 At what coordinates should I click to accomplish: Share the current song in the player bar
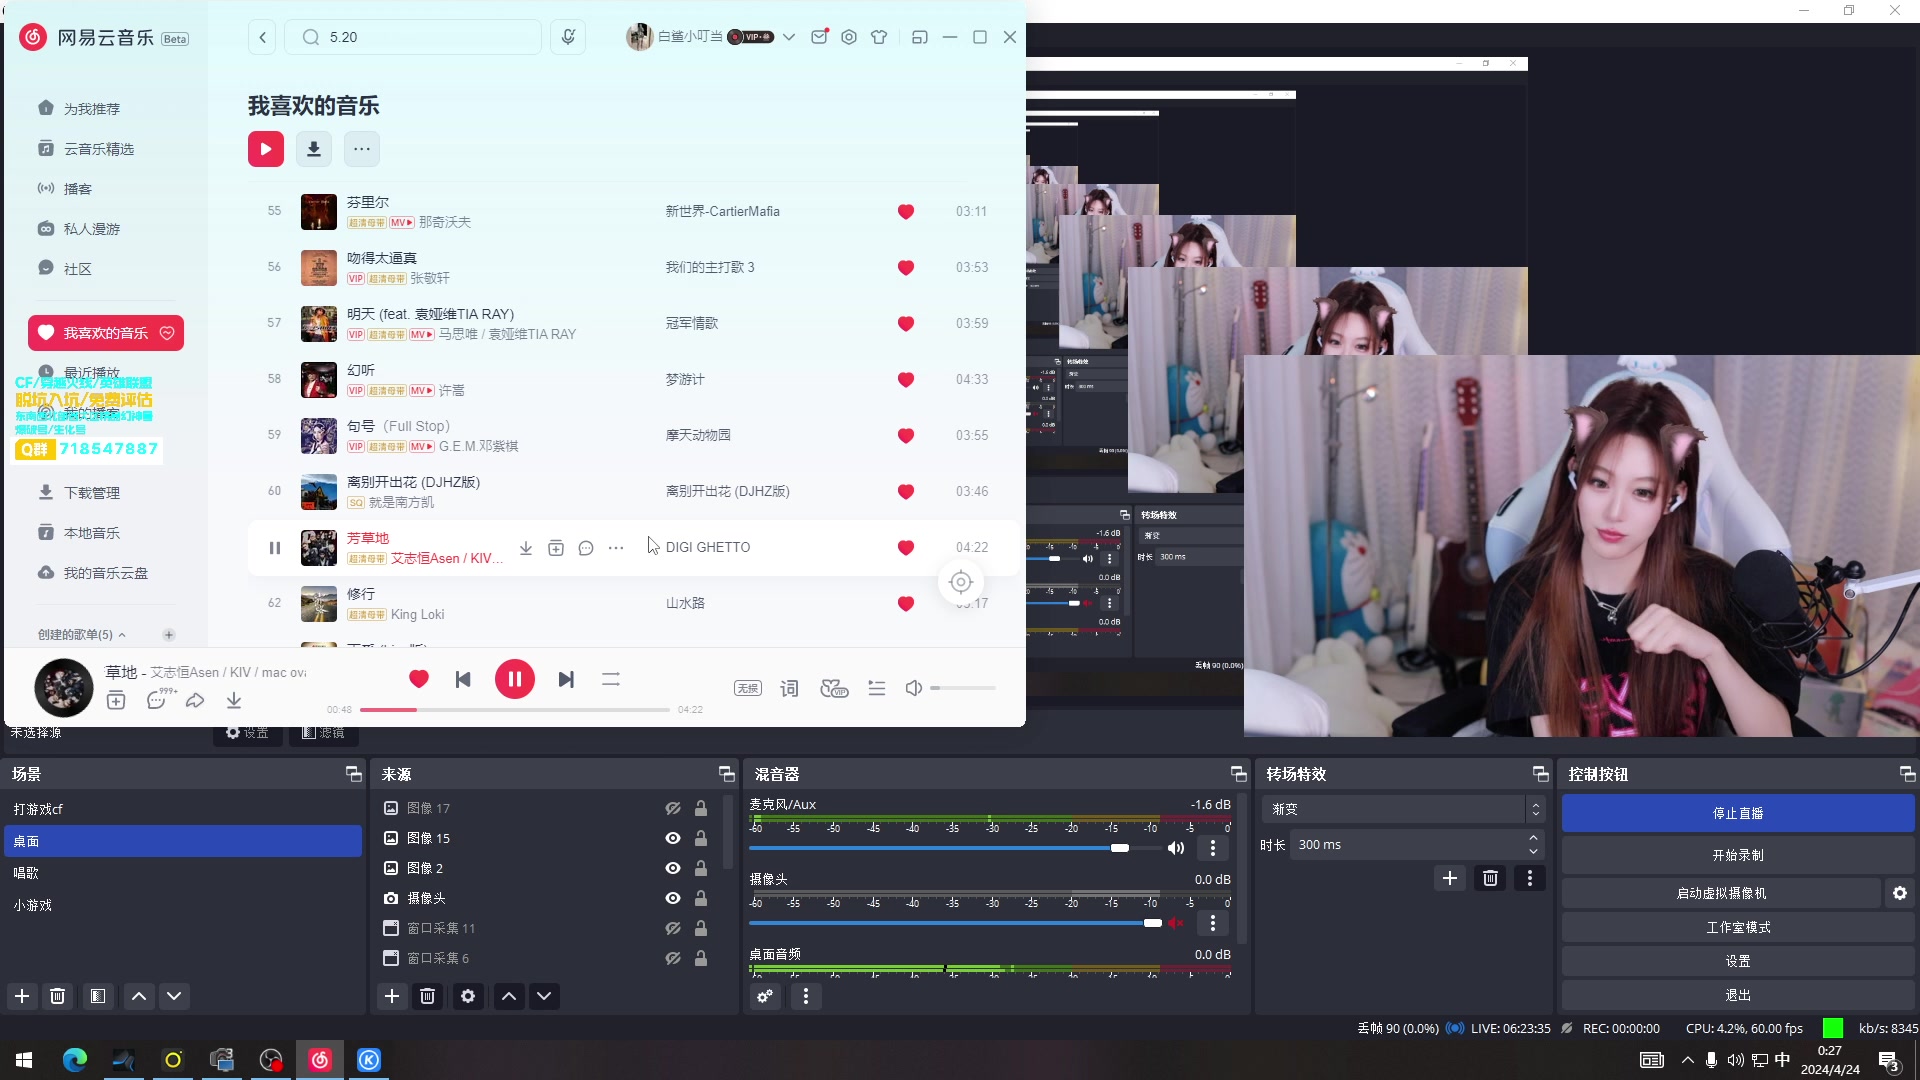pyautogui.click(x=195, y=701)
